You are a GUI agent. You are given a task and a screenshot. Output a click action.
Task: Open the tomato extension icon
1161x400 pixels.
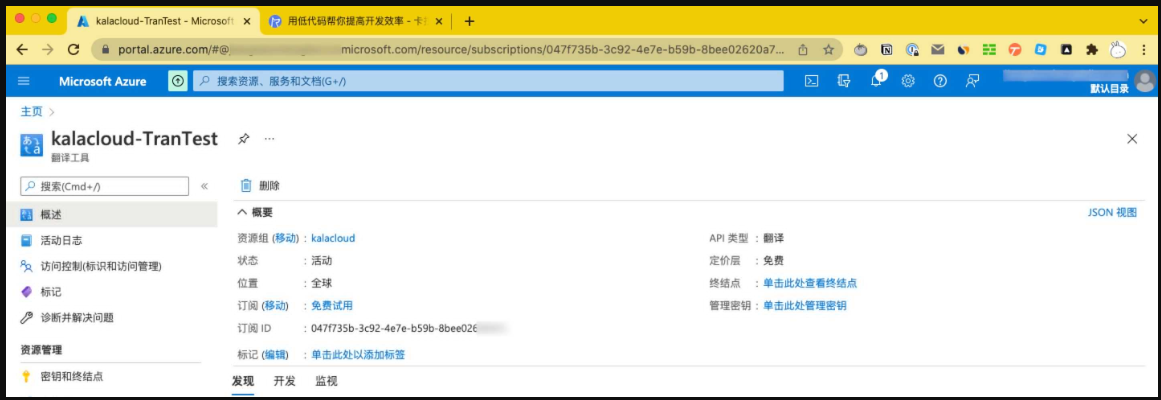point(861,50)
